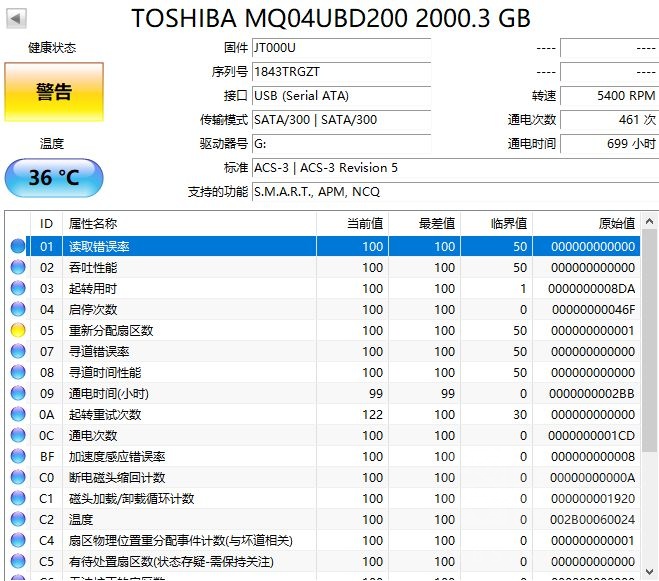This screenshot has width=659, height=581.
Task: Click the blue status icon for 通电时间(小时)
Action: [x=18, y=393]
